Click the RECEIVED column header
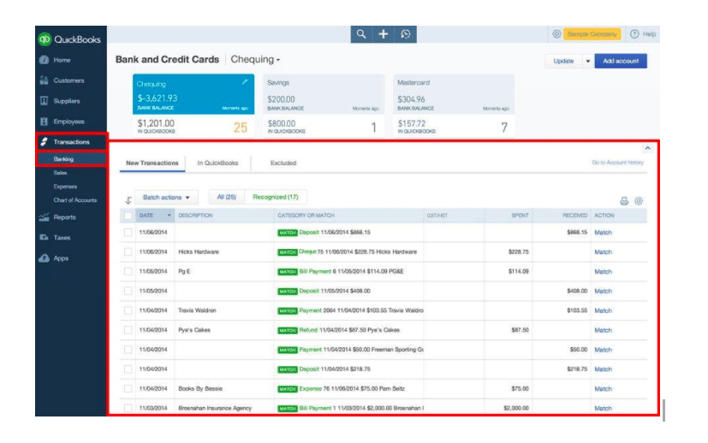 click(575, 215)
